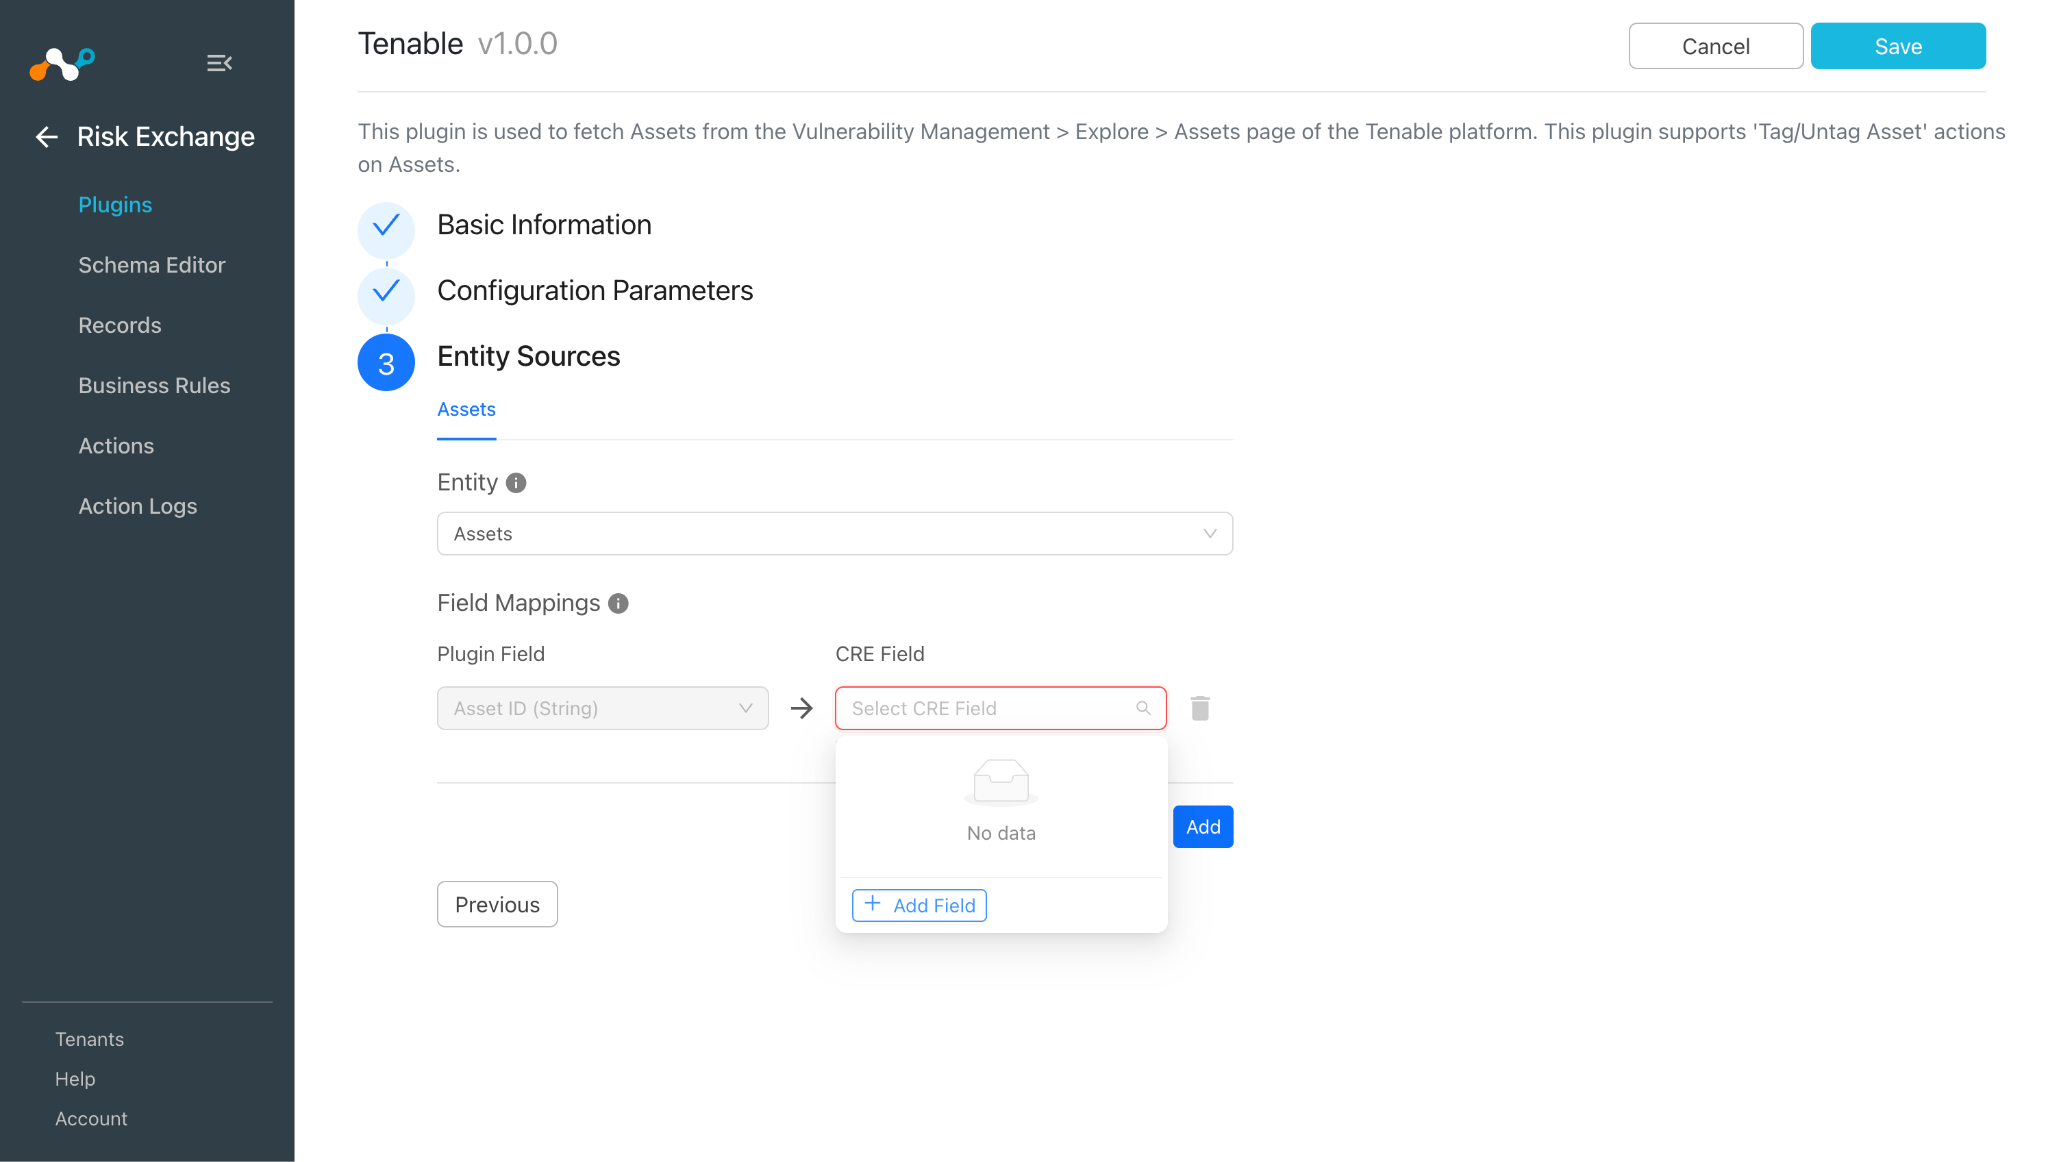
Task: Click the Entity Sources step title
Action: (x=529, y=357)
